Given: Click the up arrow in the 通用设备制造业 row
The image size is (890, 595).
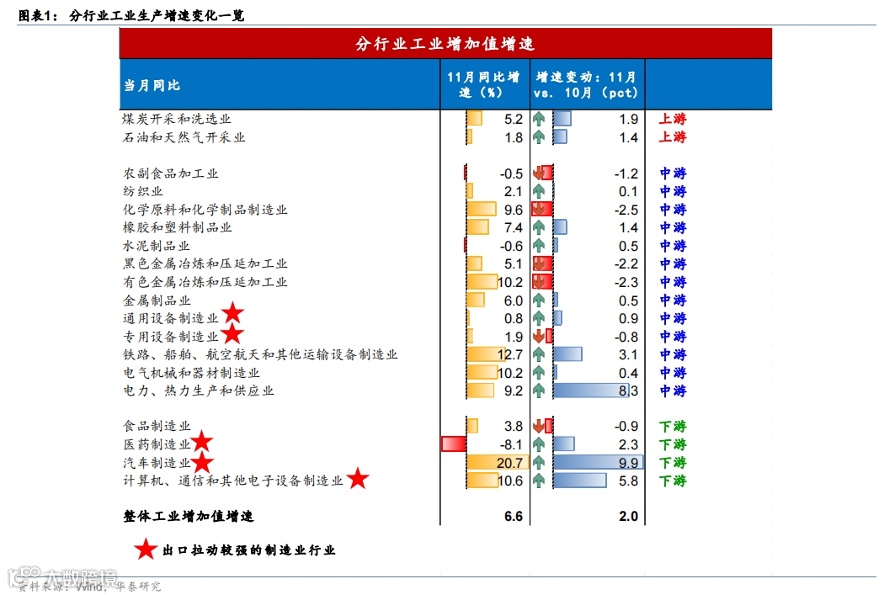Looking at the screenshot, I should [x=539, y=319].
